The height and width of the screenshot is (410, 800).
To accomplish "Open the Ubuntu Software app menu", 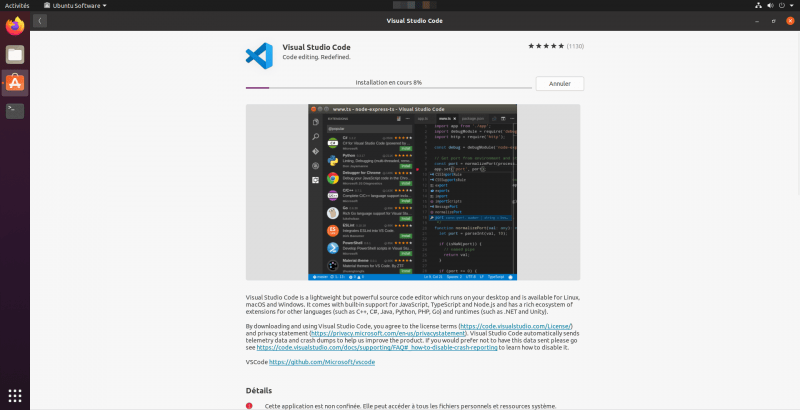I will pos(75,6).
